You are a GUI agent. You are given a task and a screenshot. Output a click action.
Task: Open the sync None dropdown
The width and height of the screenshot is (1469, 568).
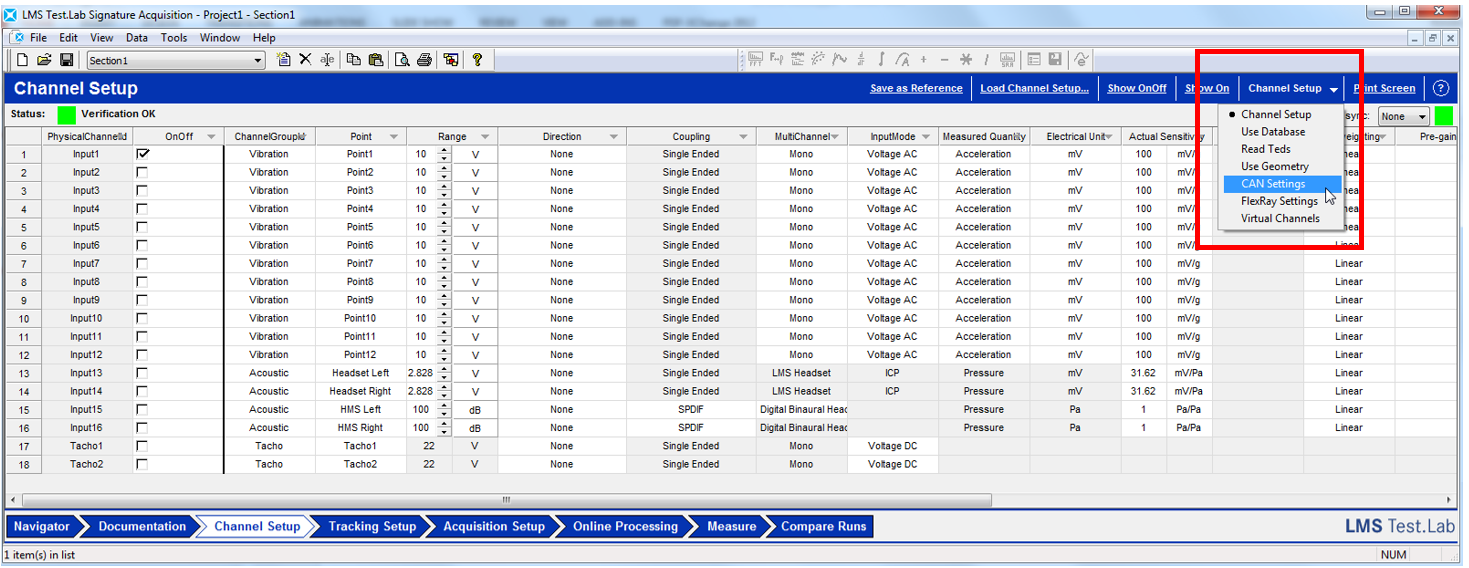tap(1422, 117)
